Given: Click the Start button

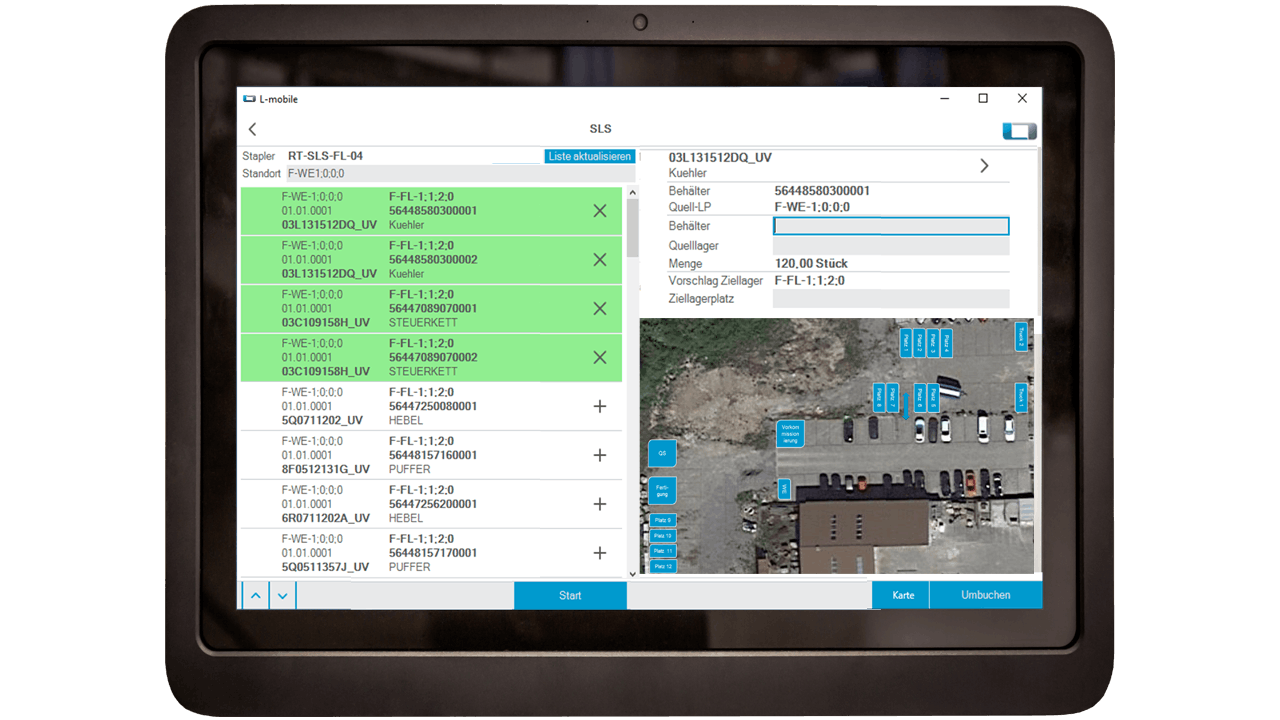Looking at the screenshot, I should 570,595.
